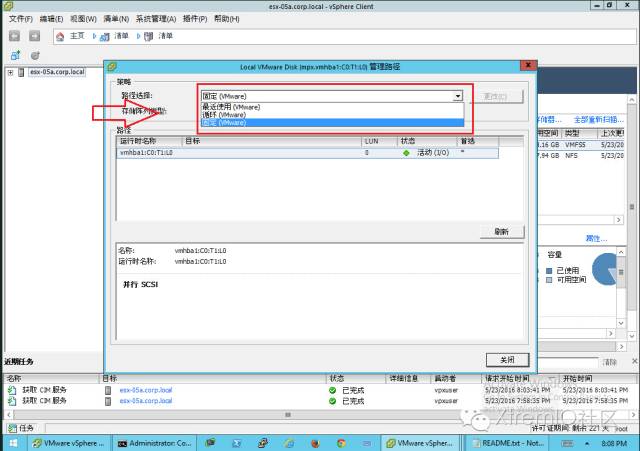Open the 插件(P) menu

[x=195, y=19]
